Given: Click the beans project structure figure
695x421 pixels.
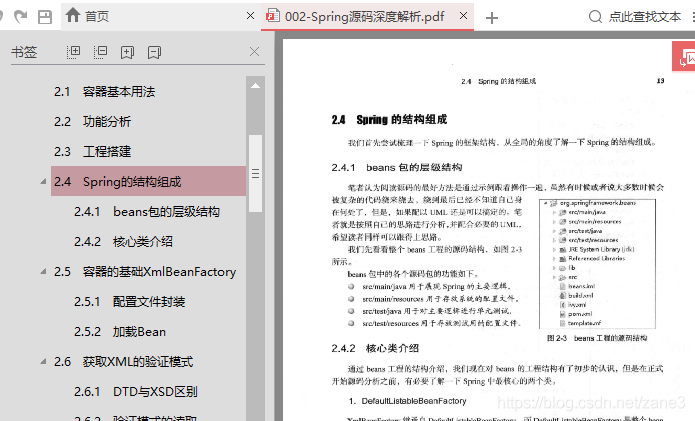Looking at the screenshot, I should (x=597, y=264).
